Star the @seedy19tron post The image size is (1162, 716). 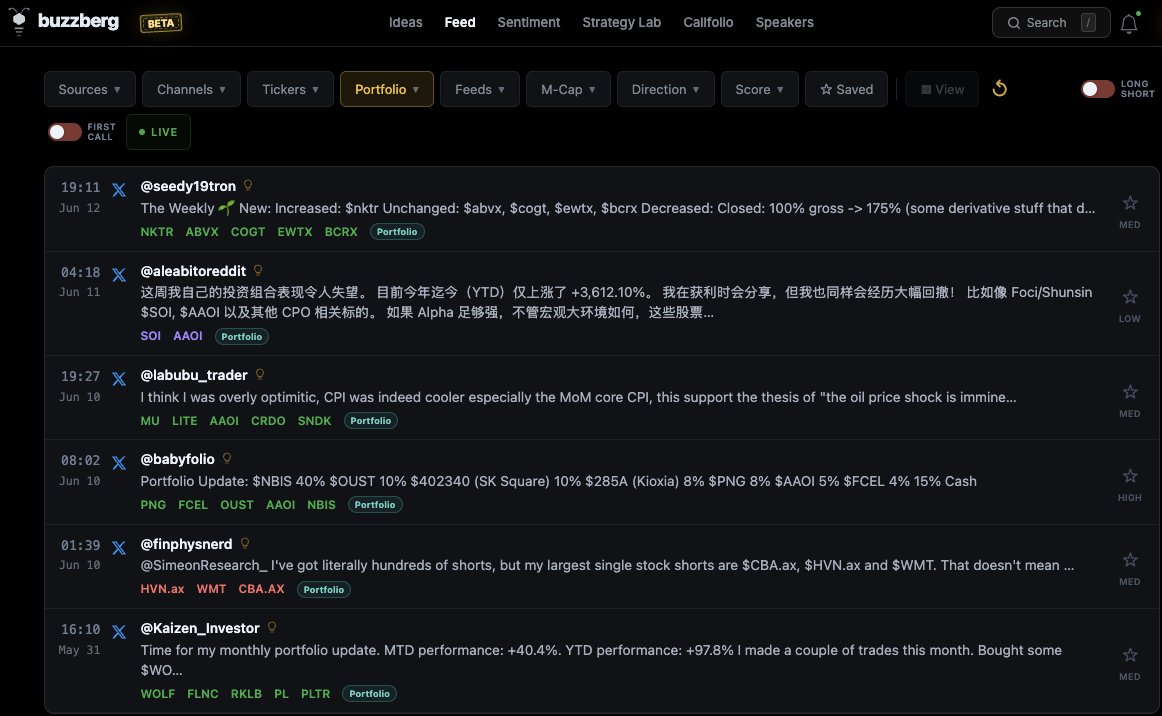1129,202
